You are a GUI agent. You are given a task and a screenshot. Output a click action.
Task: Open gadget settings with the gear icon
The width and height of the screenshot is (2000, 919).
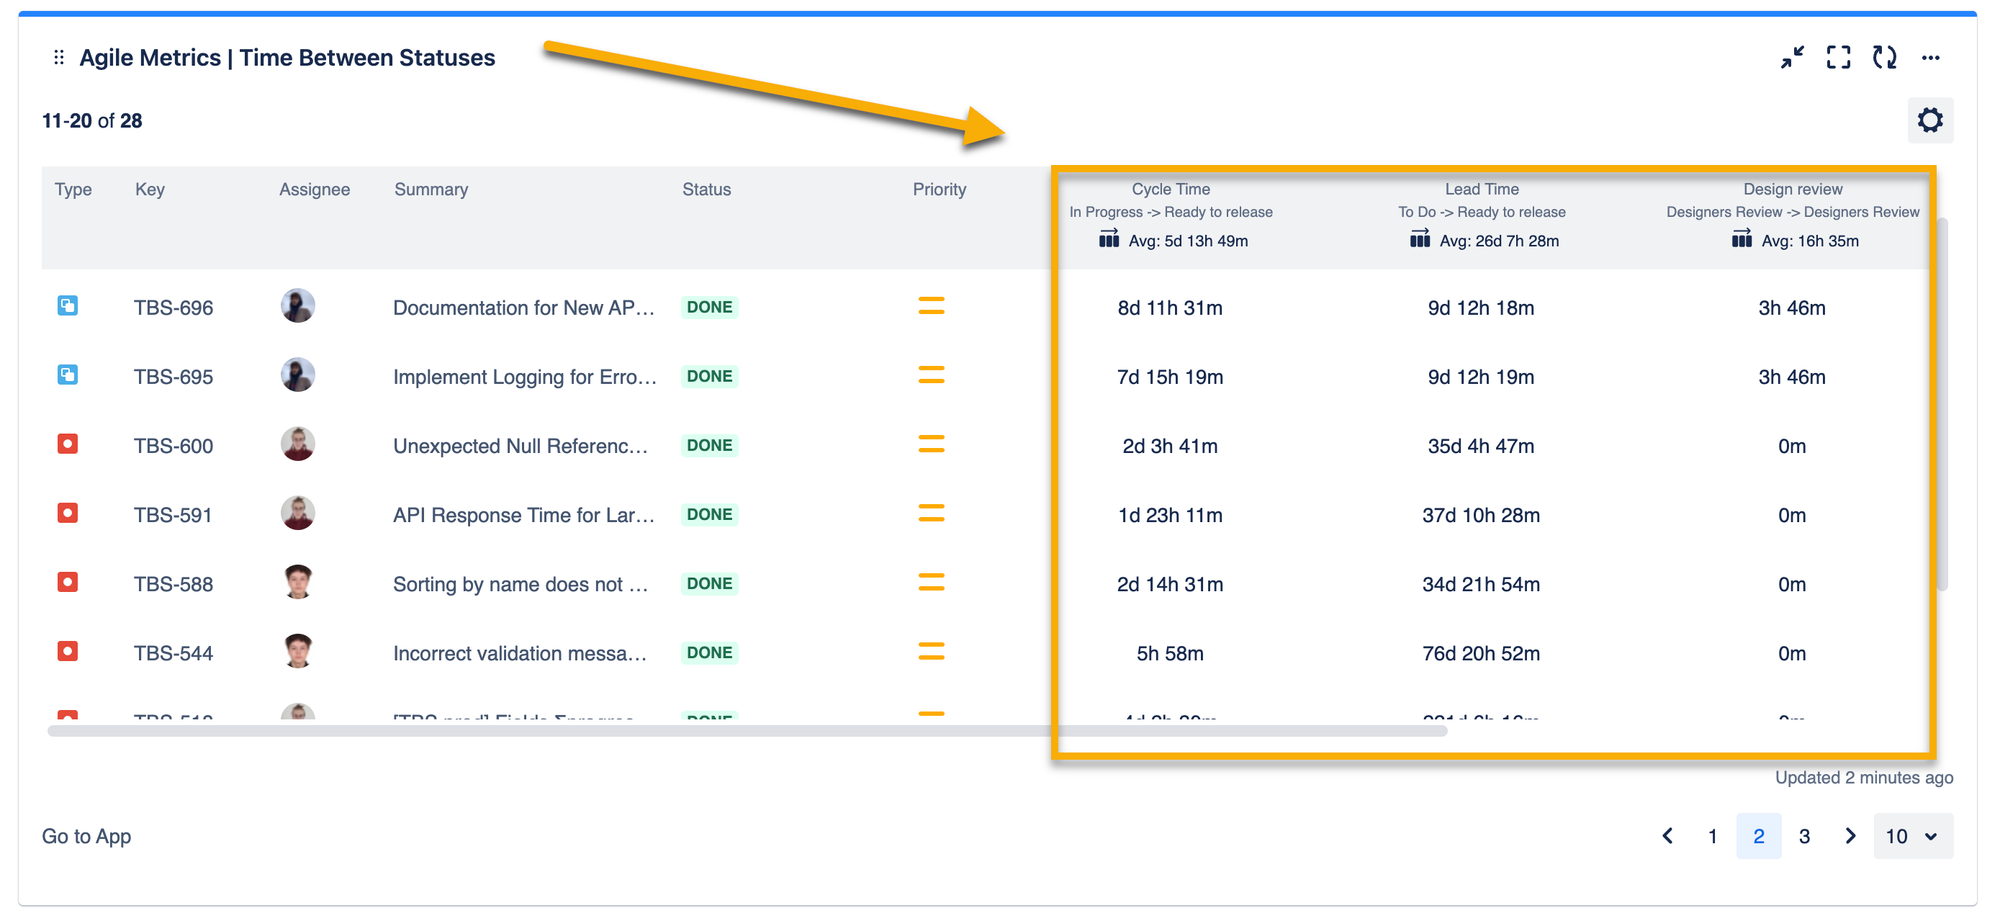[1930, 120]
